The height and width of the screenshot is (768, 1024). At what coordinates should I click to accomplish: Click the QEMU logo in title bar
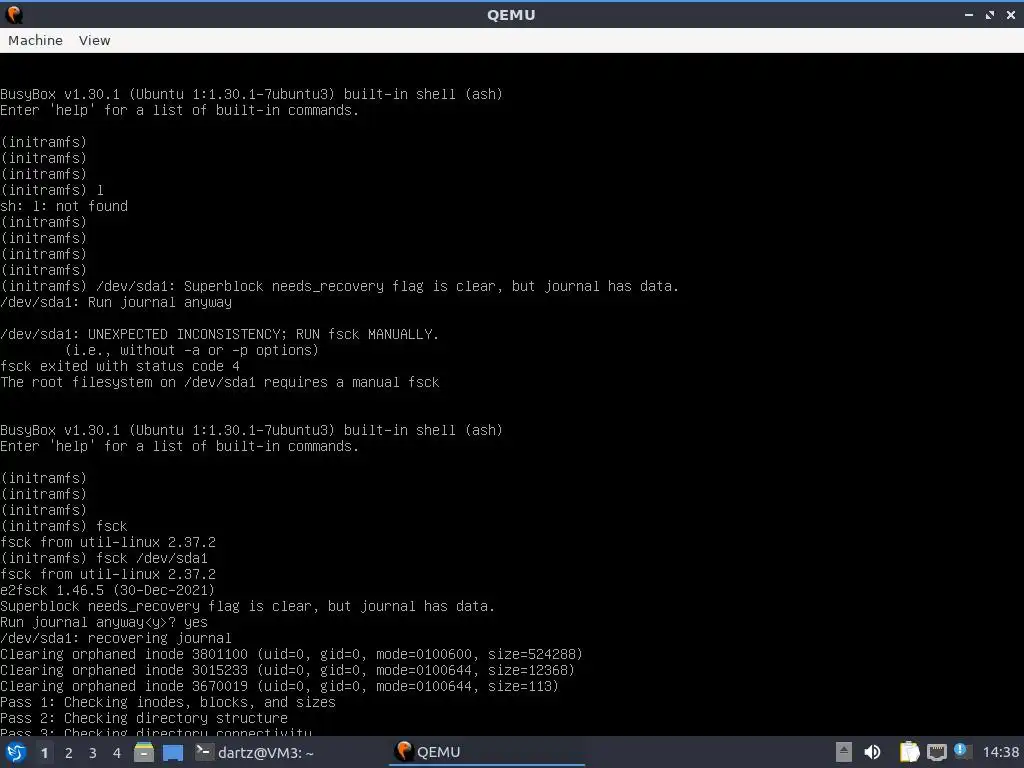(14, 14)
